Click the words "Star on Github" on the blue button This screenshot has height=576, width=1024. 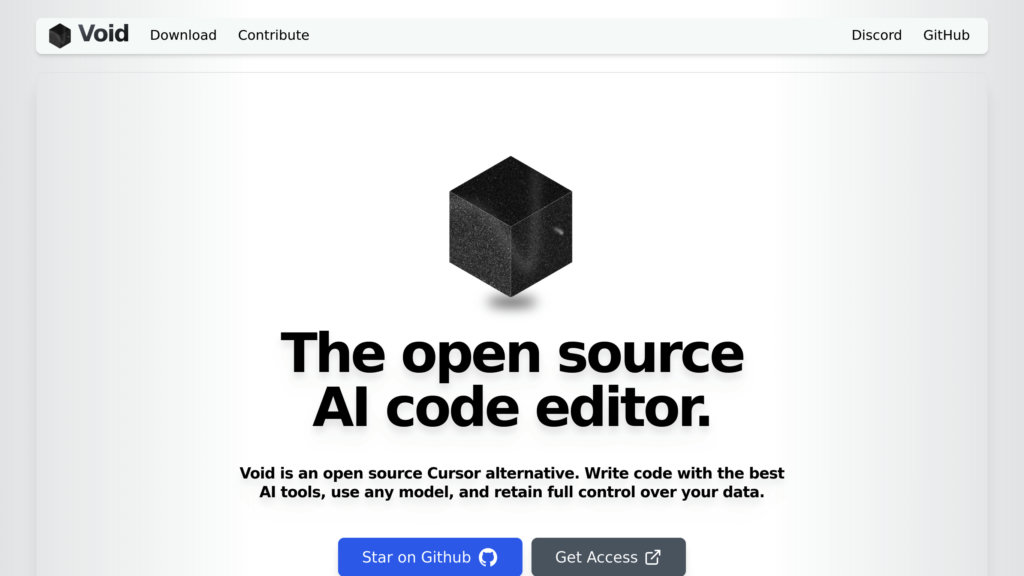pos(416,557)
